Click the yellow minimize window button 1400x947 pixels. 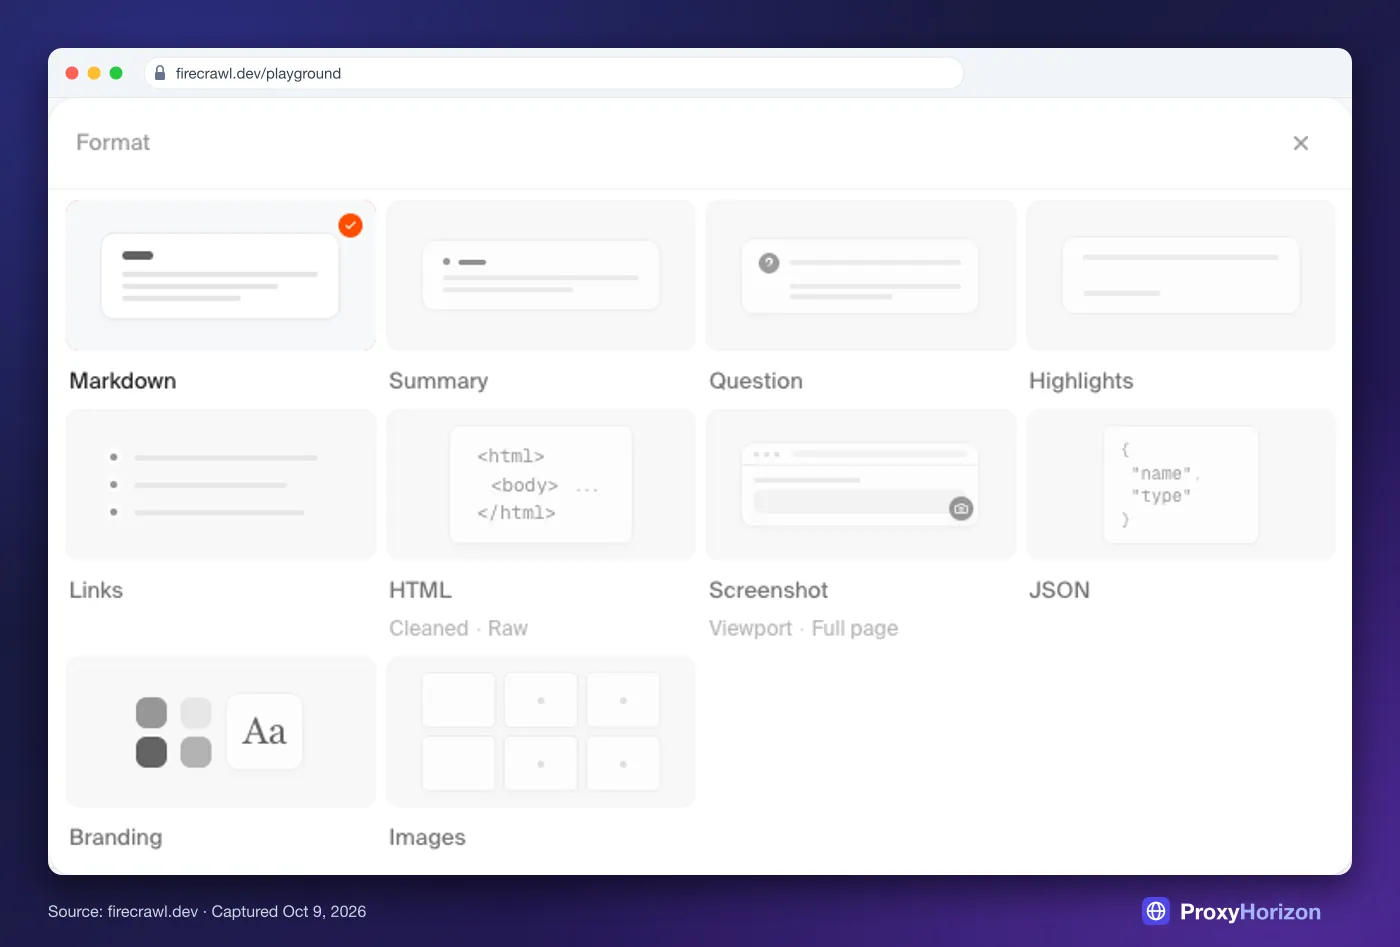coord(94,73)
